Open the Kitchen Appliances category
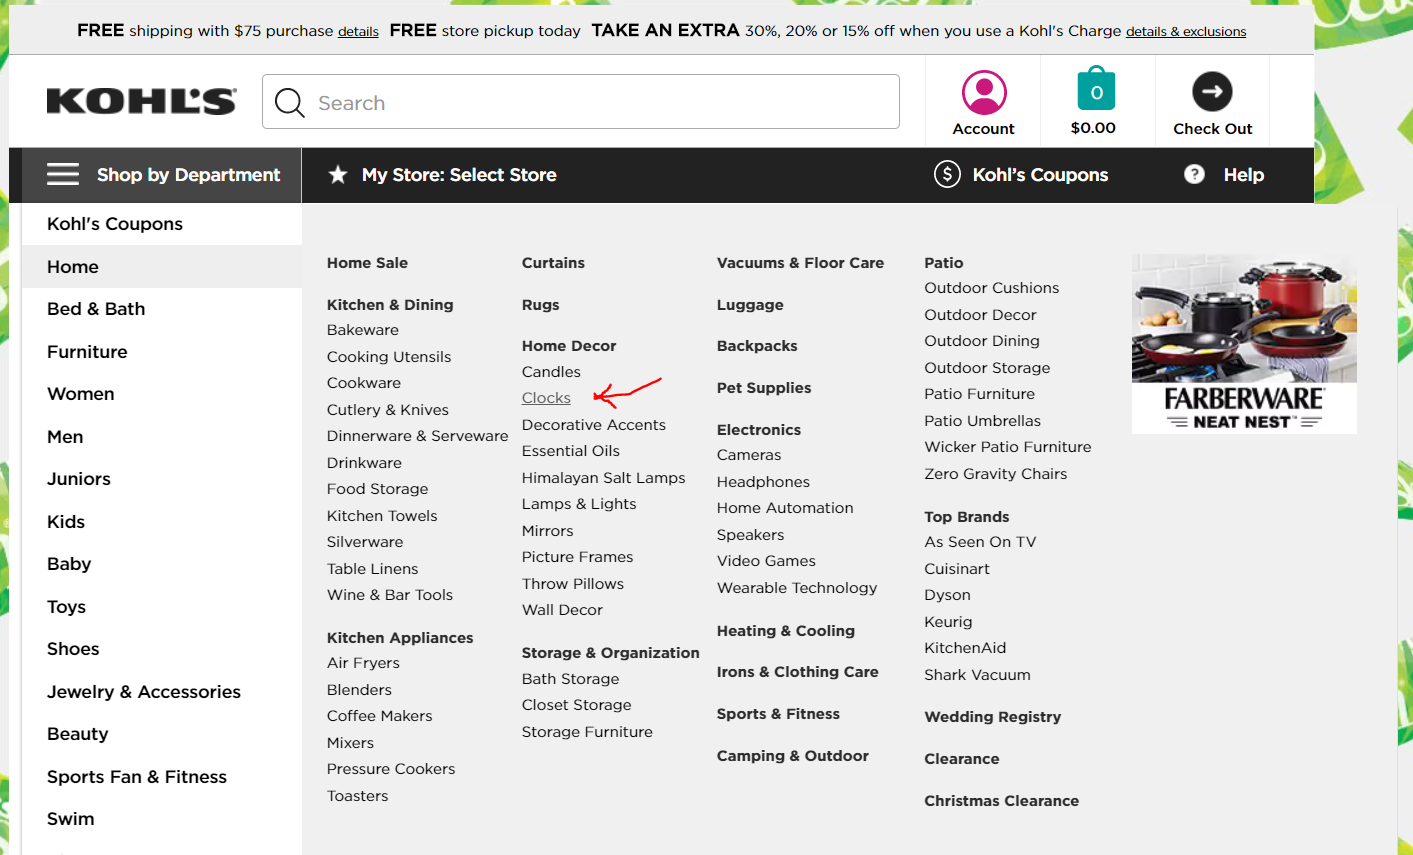This screenshot has width=1413, height=855. [x=400, y=638]
